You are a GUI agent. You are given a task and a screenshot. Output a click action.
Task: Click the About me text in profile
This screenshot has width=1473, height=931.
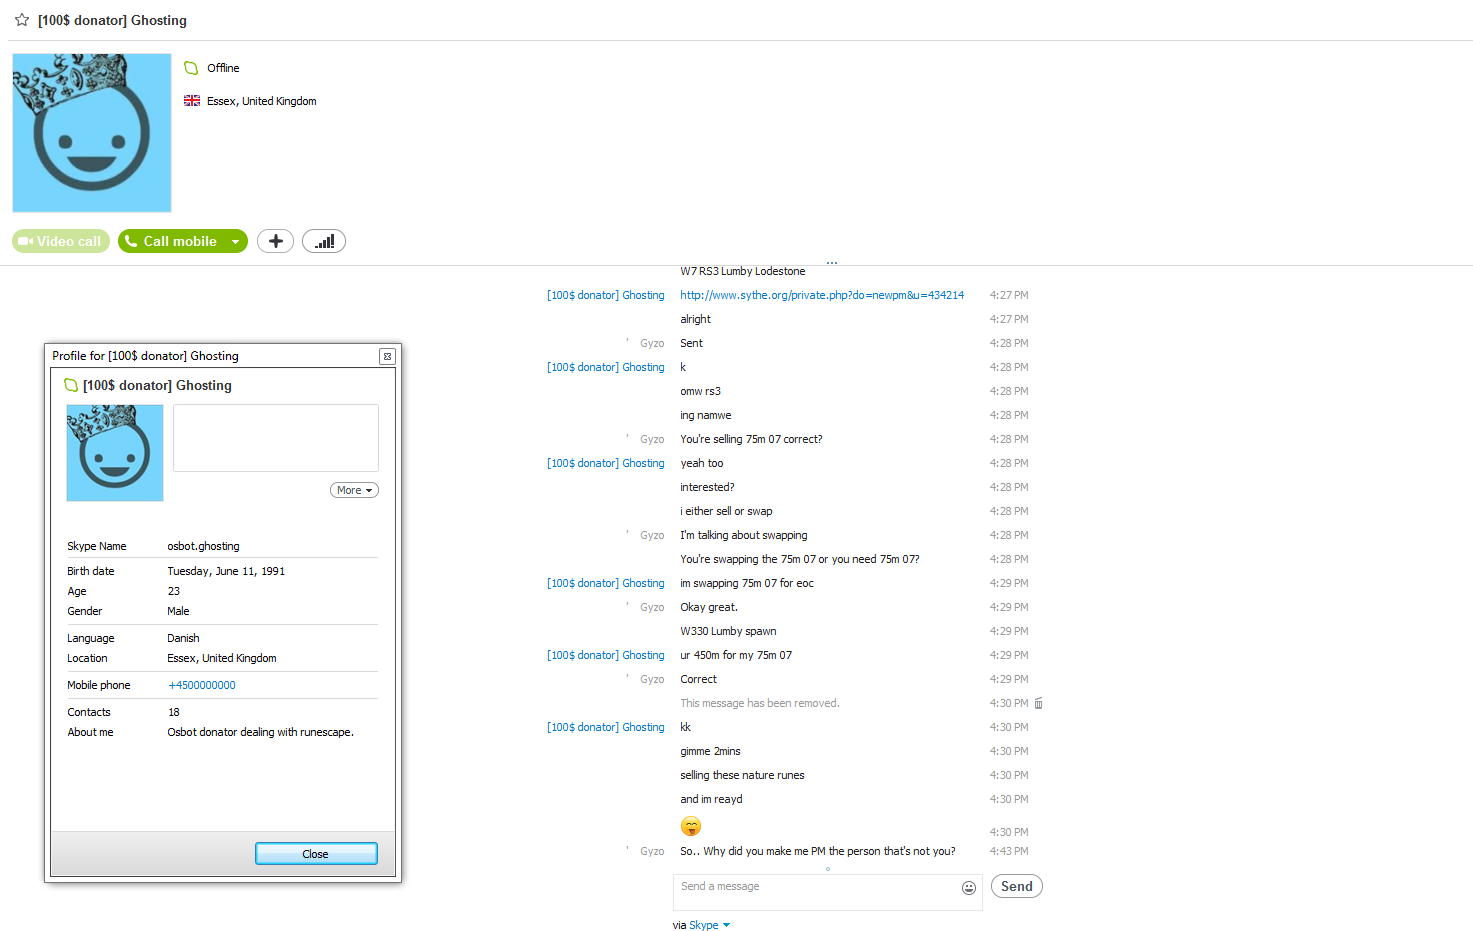click(x=260, y=732)
